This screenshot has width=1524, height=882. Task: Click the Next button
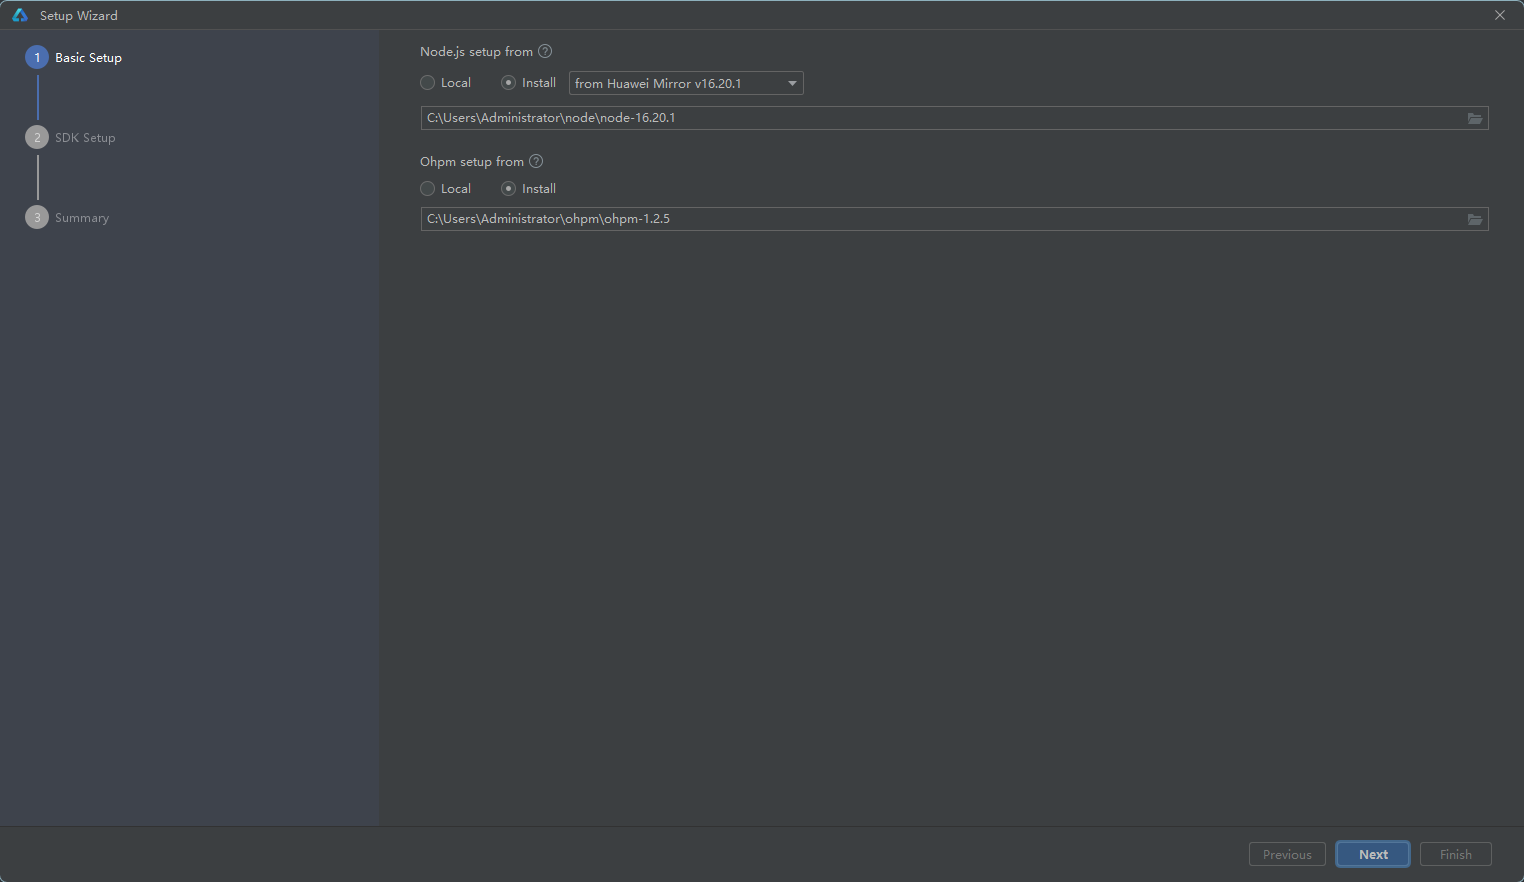pos(1373,854)
